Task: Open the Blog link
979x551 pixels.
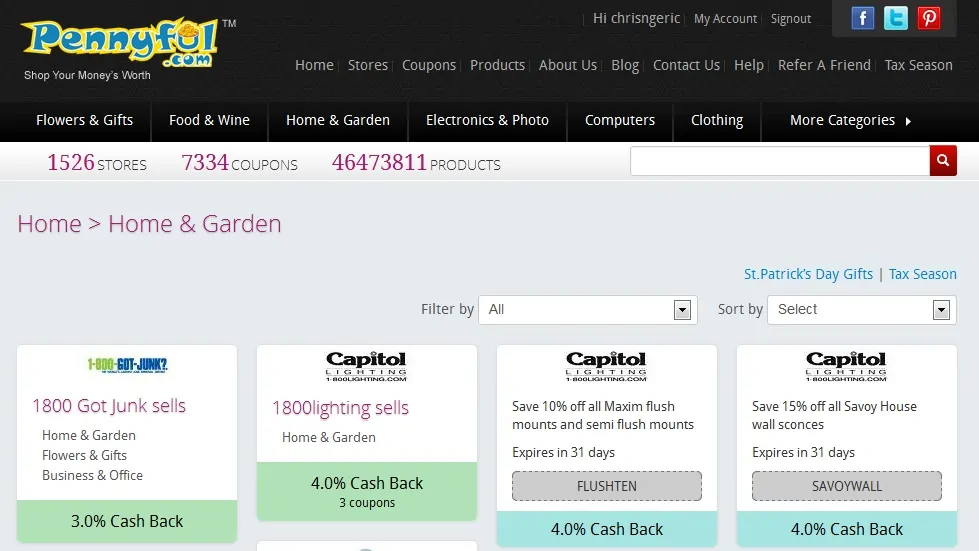Action: (x=625, y=65)
